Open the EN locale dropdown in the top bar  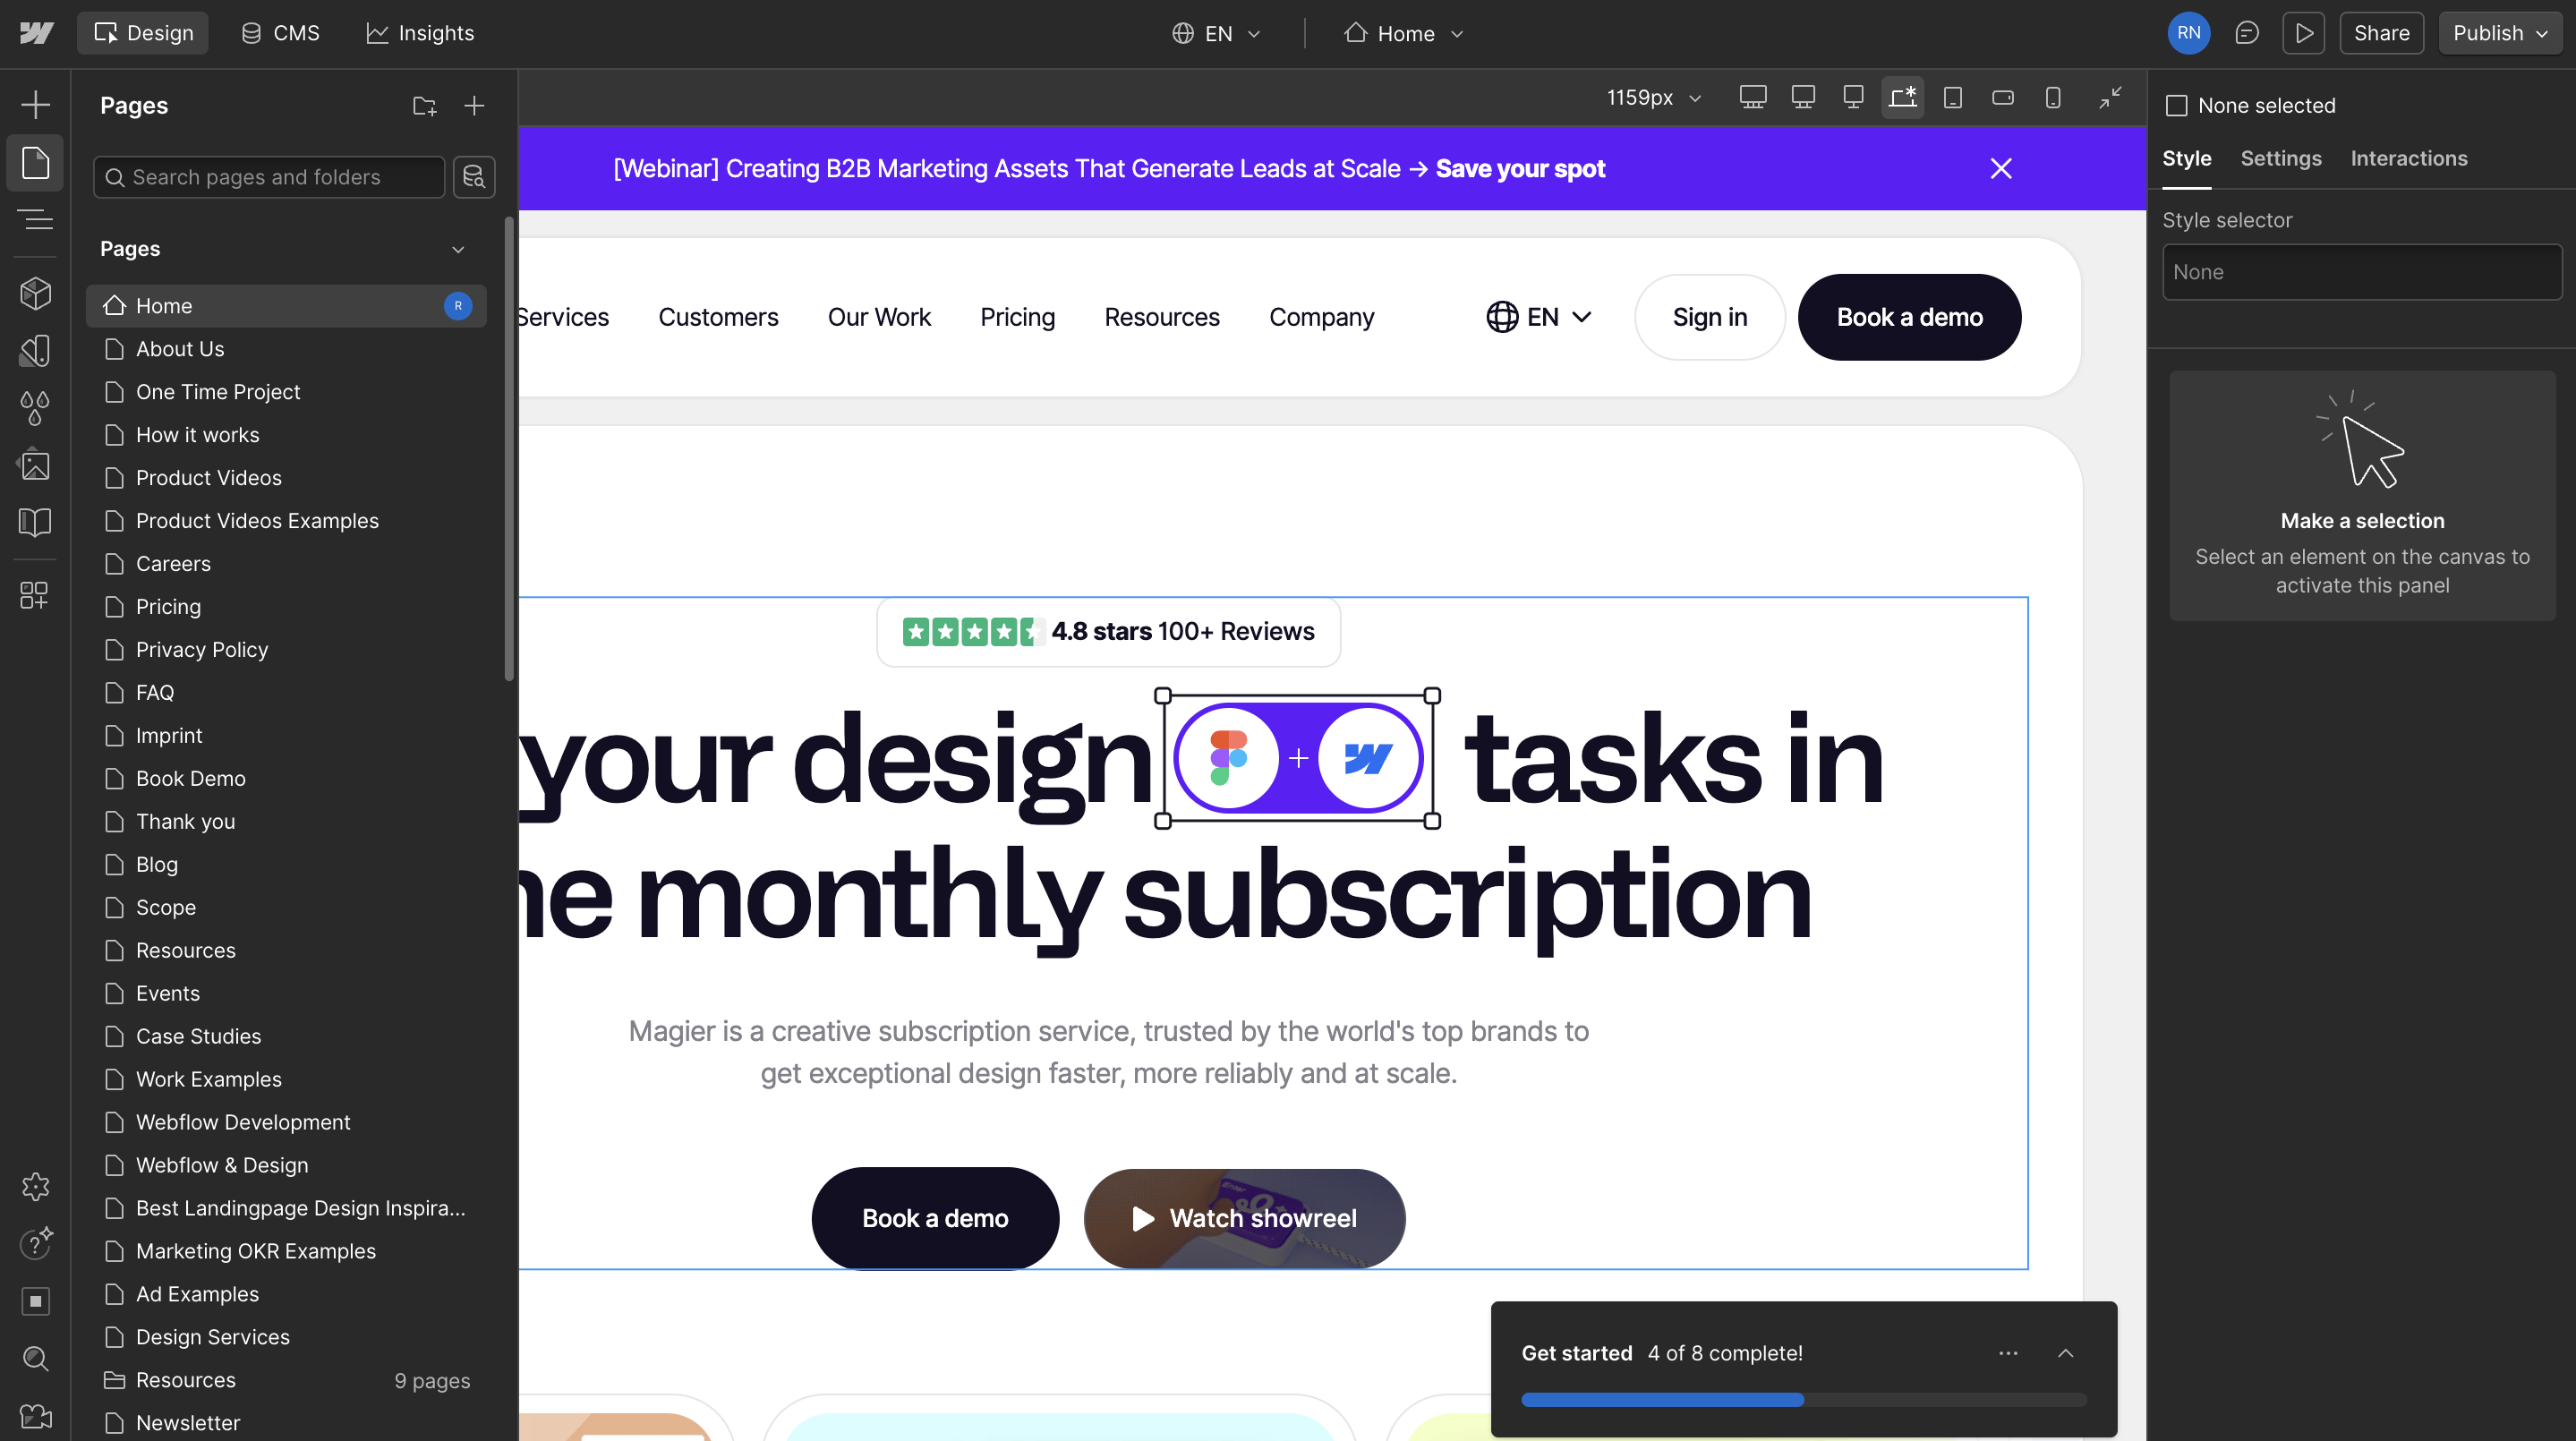point(1216,33)
